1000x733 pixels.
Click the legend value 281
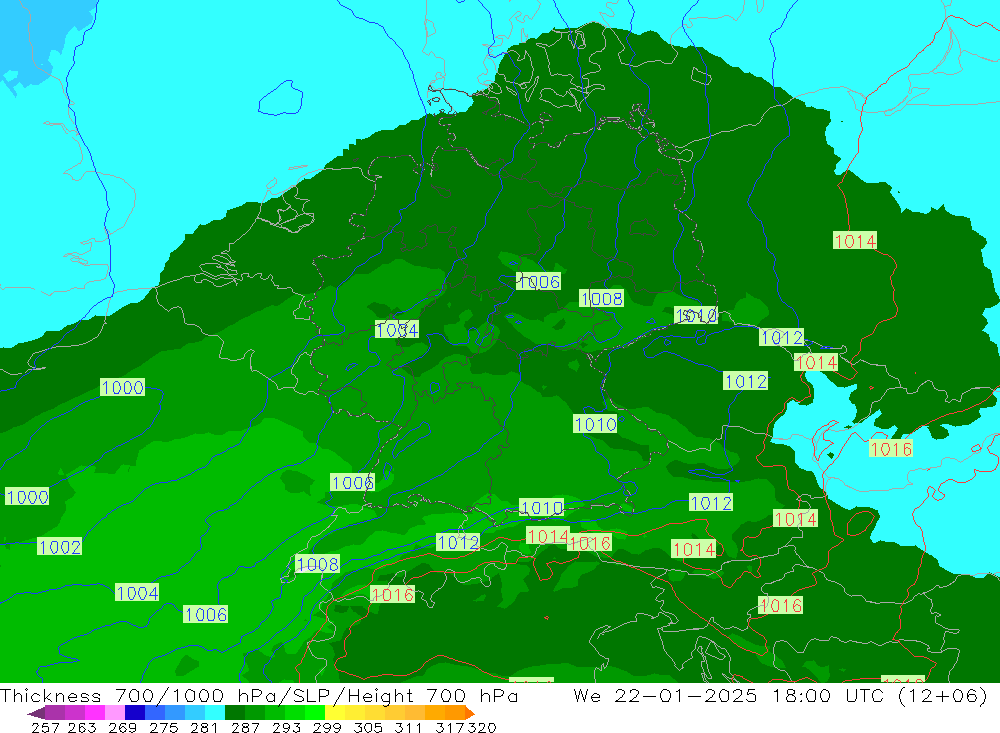click(204, 727)
